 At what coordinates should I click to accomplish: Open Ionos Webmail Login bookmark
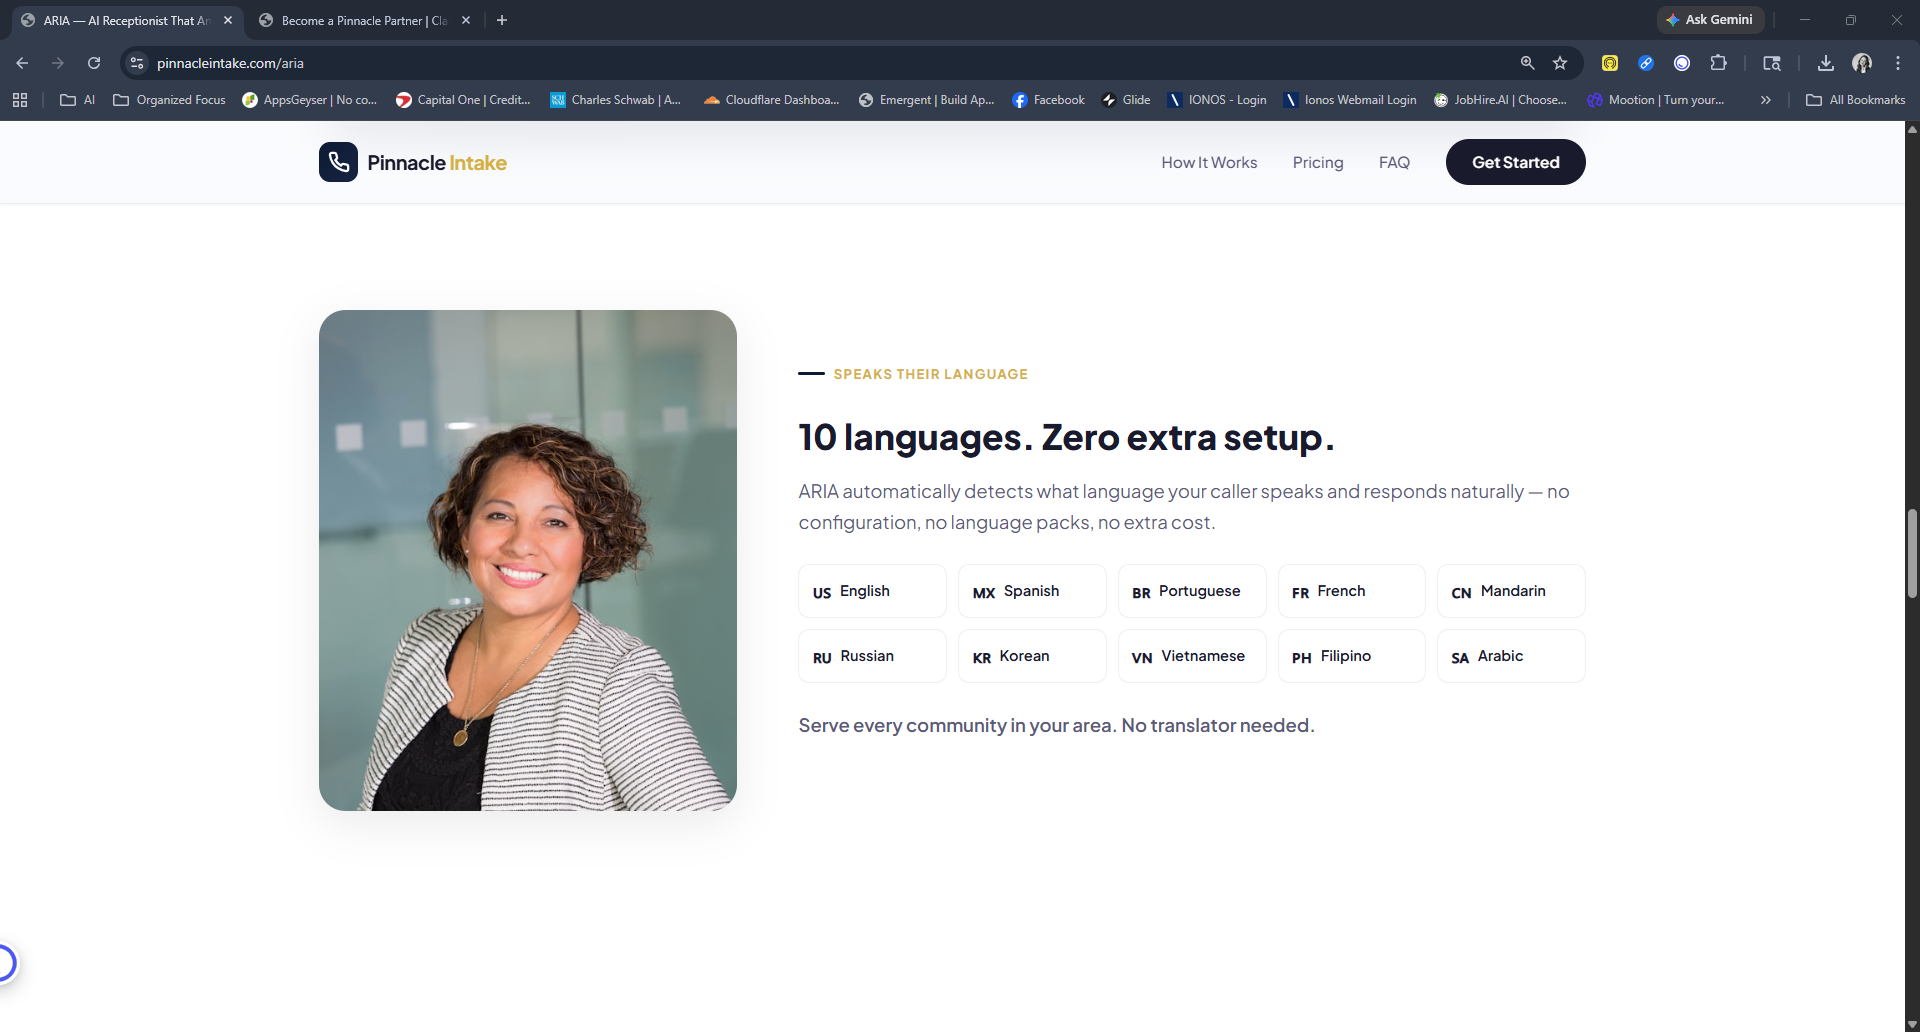pyautogui.click(x=1350, y=100)
